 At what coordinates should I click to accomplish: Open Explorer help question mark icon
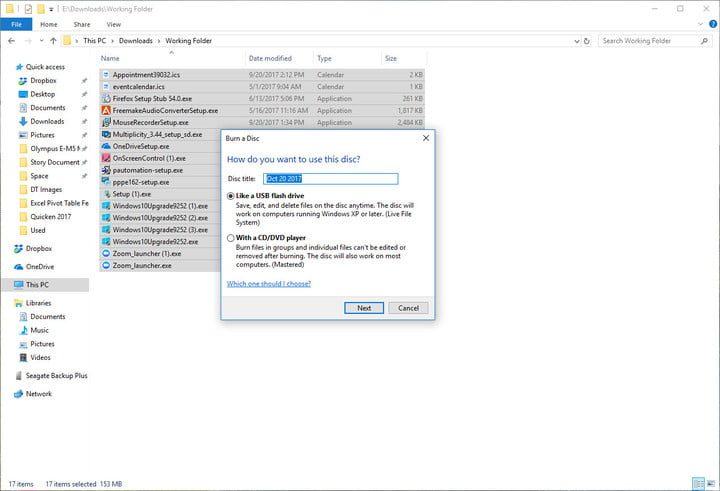[x=711, y=24]
